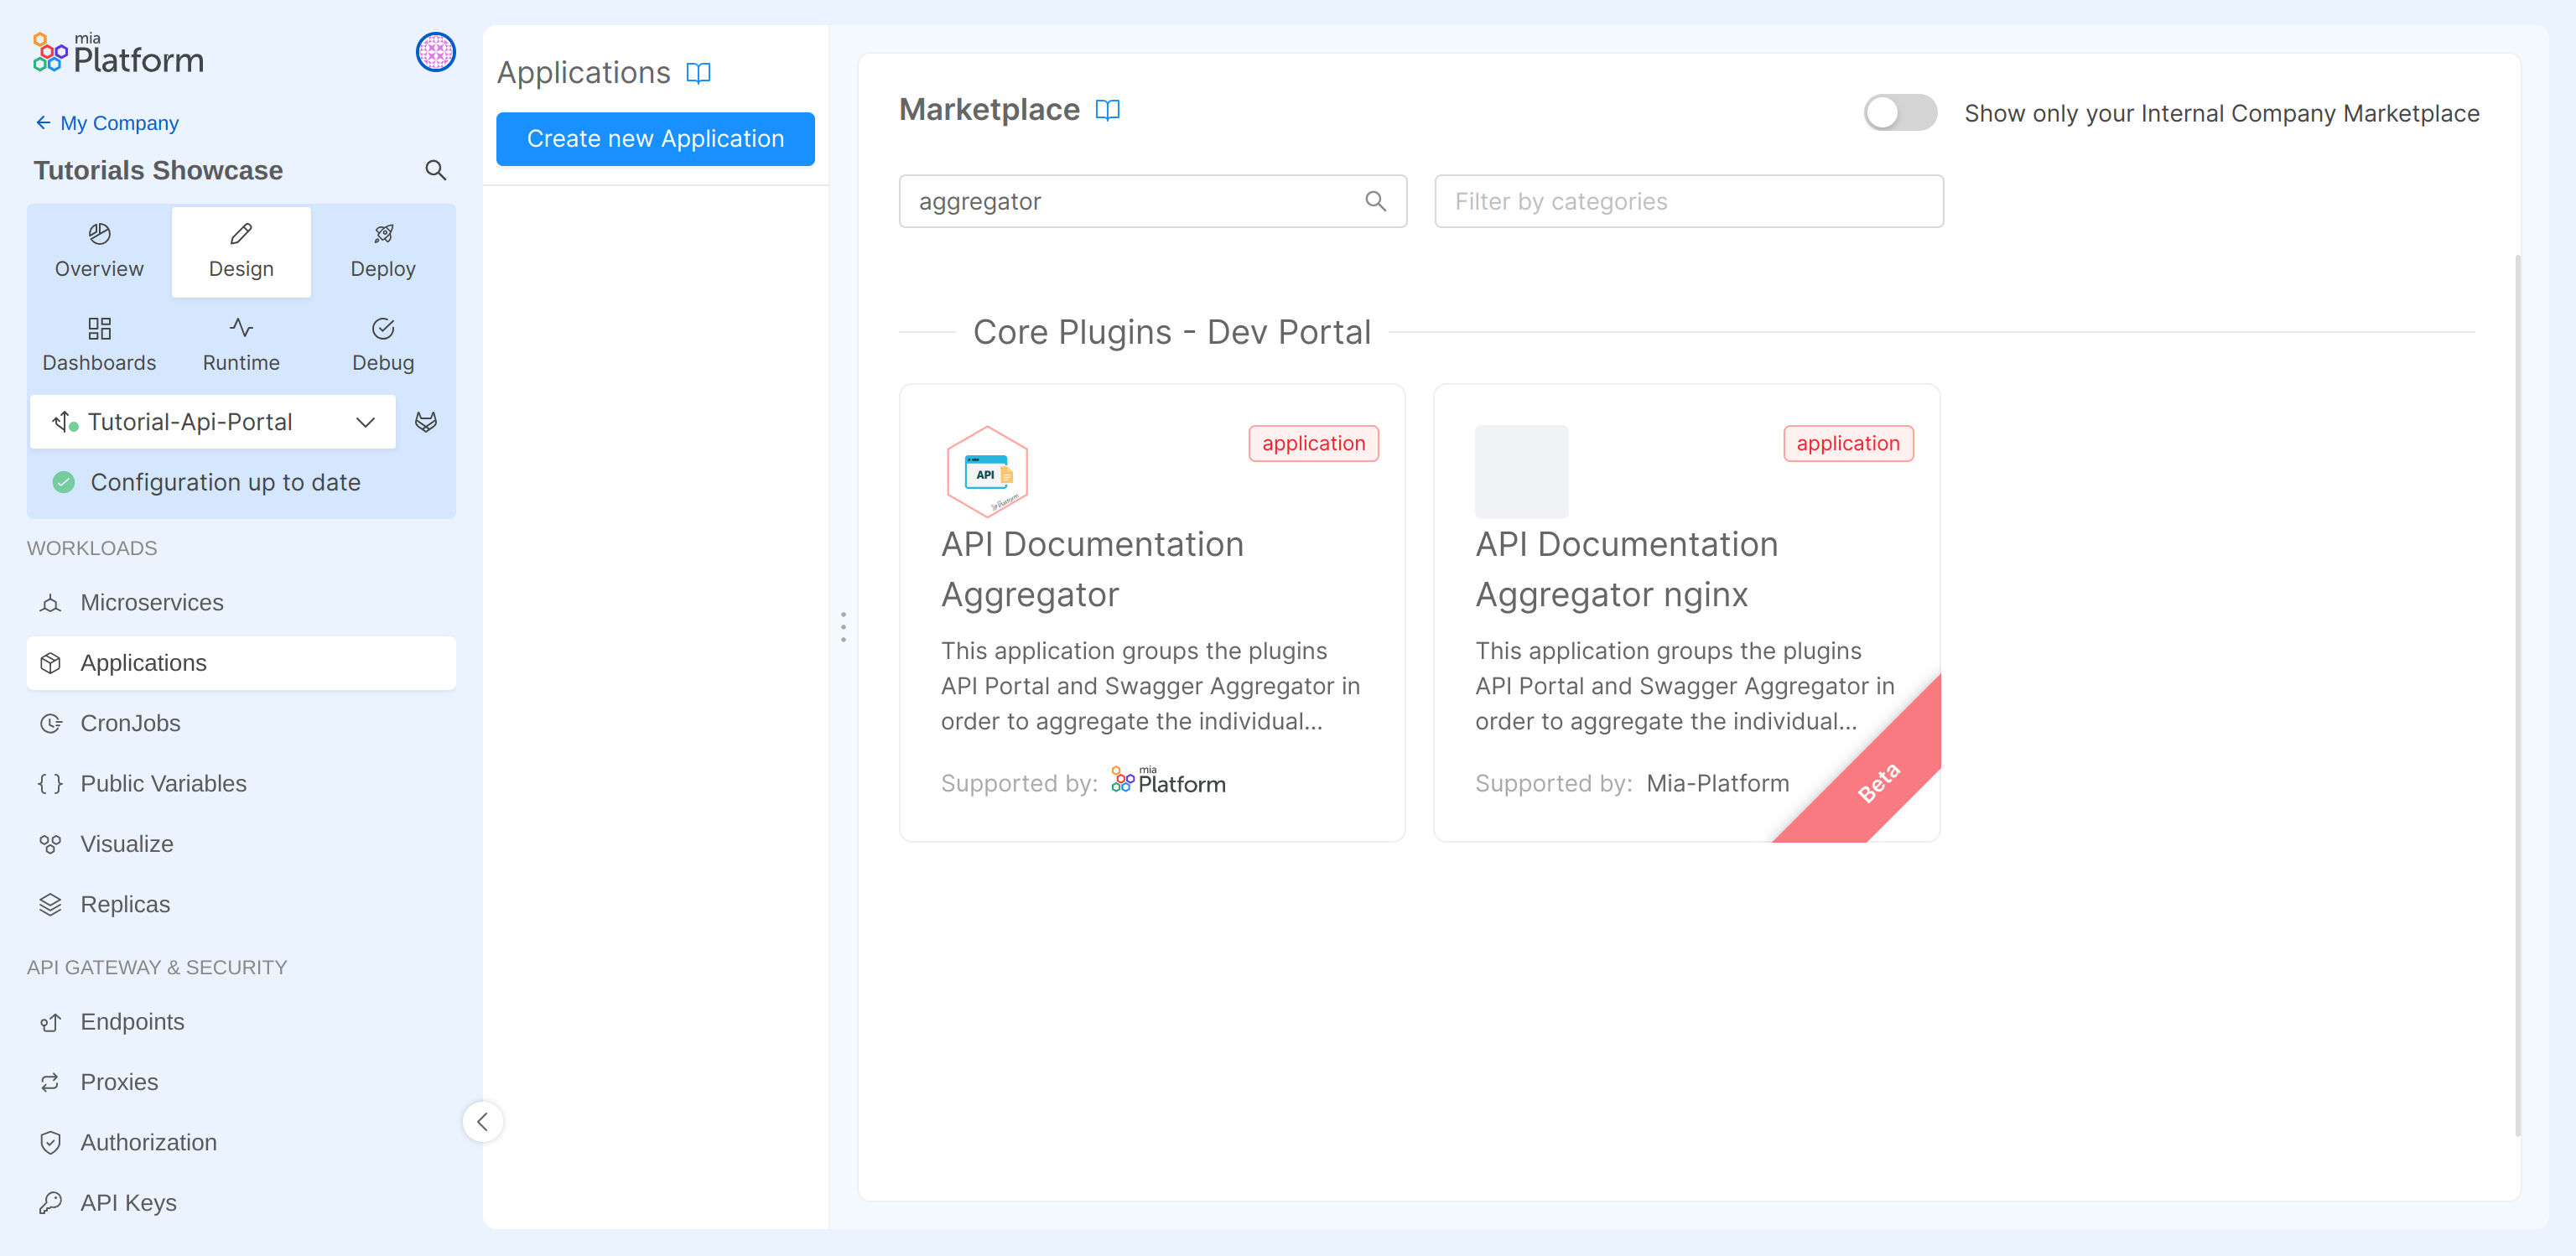Viewport: 2576px width, 1256px height.
Task: Click Create new Application
Action: (x=655, y=138)
